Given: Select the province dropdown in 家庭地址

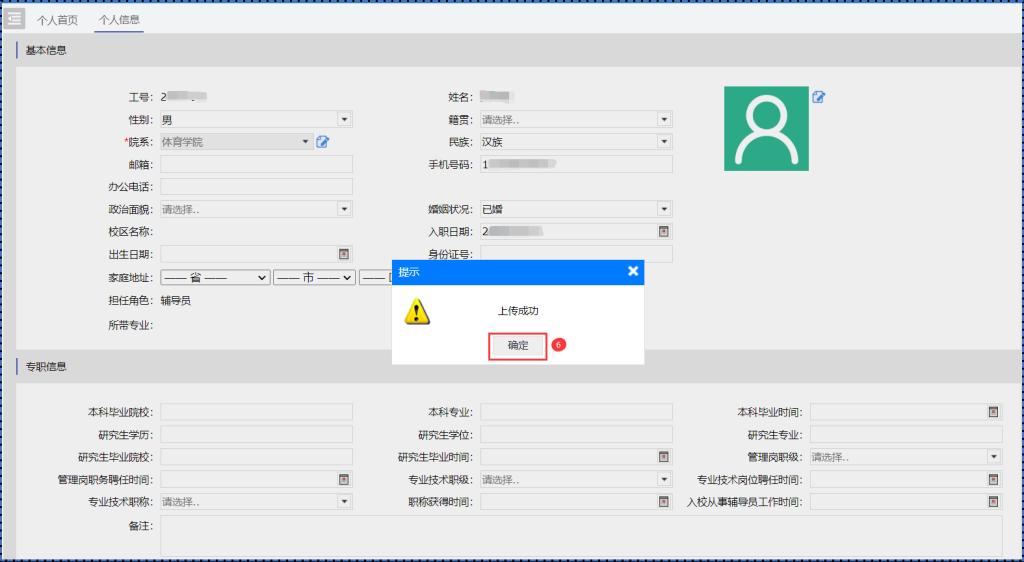Looking at the screenshot, I should [x=215, y=277].
